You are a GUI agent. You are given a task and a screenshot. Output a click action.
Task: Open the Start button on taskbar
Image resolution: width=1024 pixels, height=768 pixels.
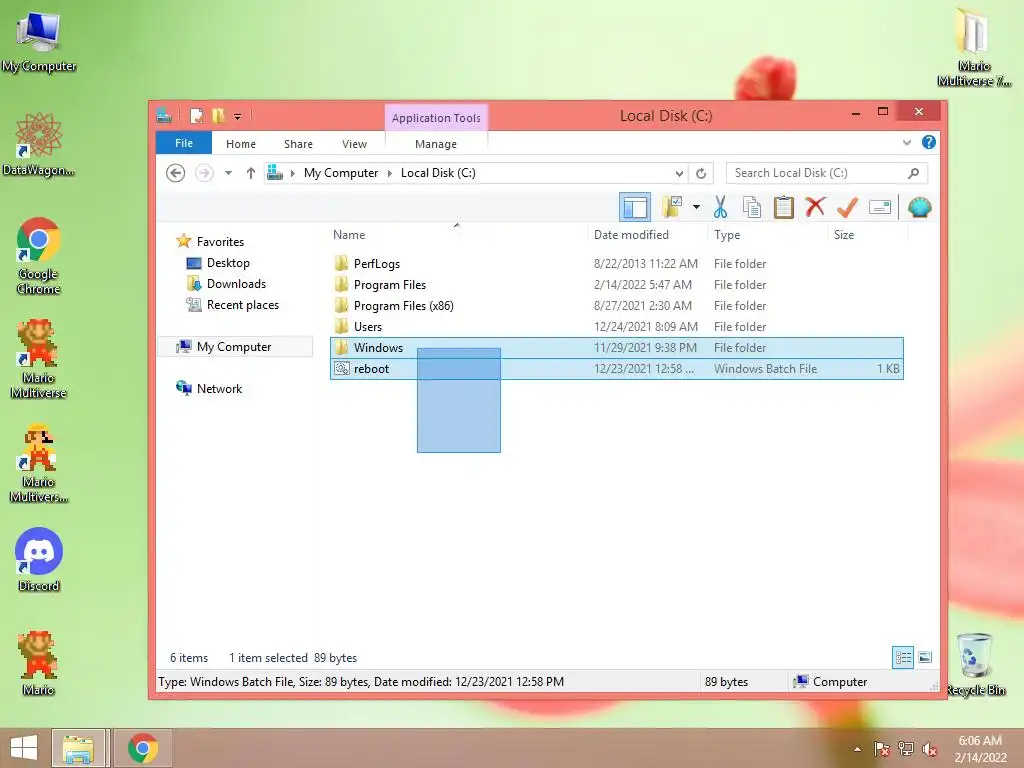(24, 748)
